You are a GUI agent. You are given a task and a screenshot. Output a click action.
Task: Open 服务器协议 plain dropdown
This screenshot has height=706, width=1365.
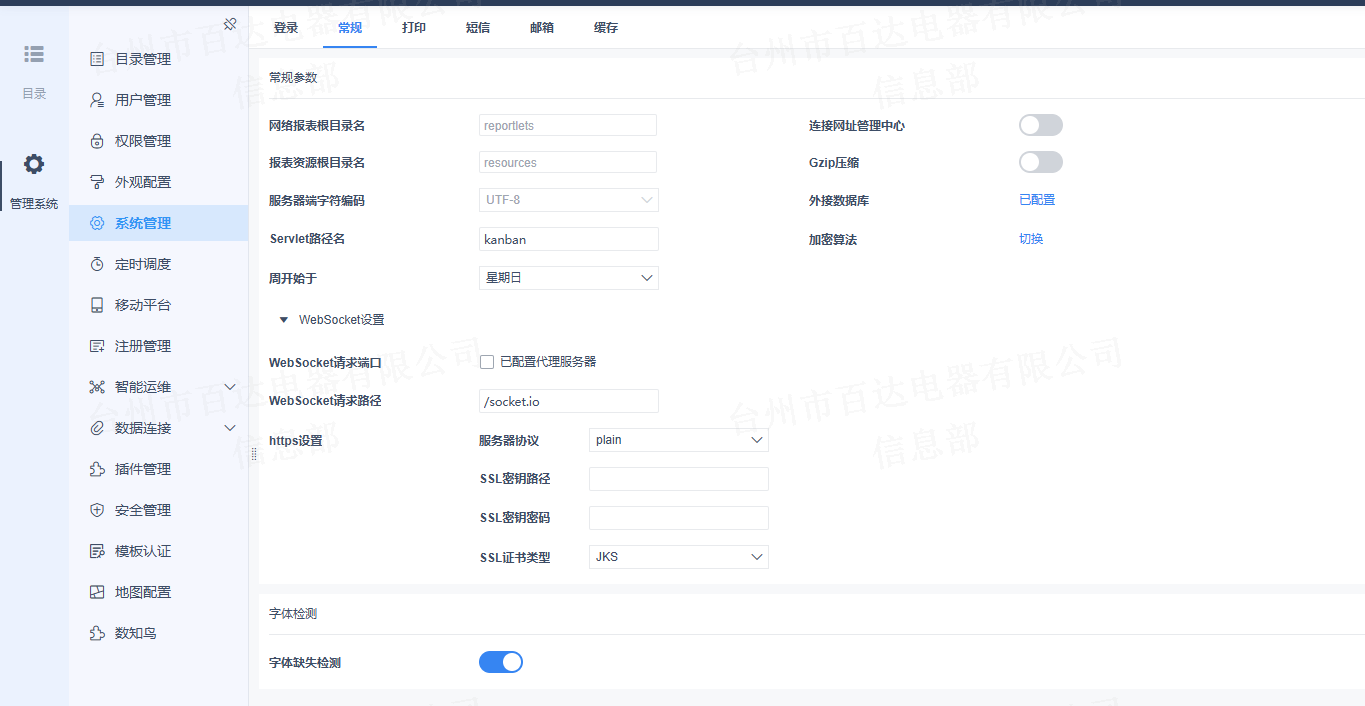click(x=679, y=440)
